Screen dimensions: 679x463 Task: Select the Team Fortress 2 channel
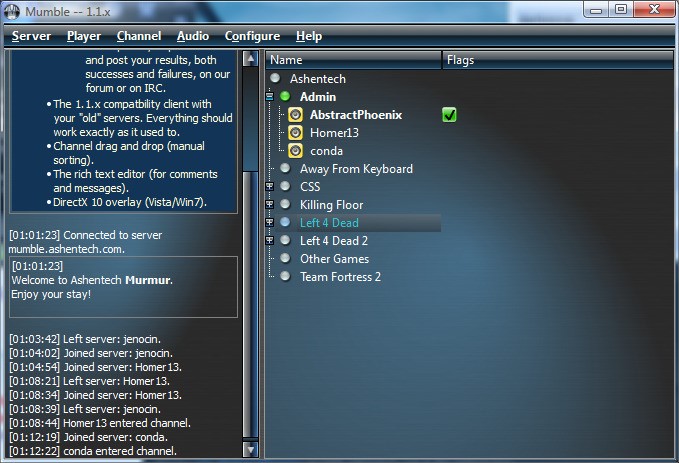pyautogui.click(x=340, y=277)
